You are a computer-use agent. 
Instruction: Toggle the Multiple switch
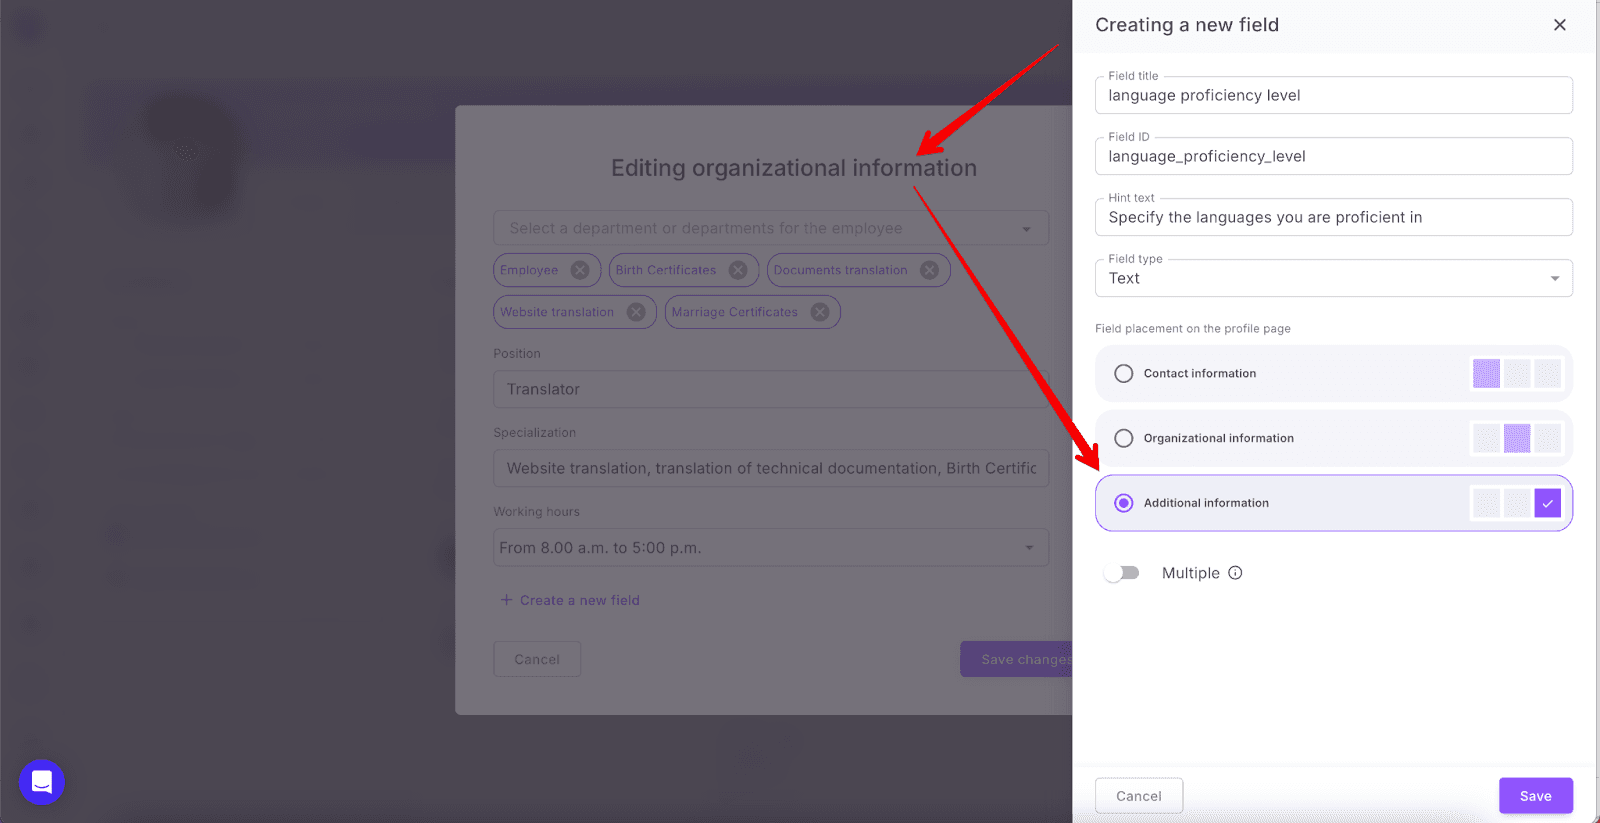tap(1122, 573)
